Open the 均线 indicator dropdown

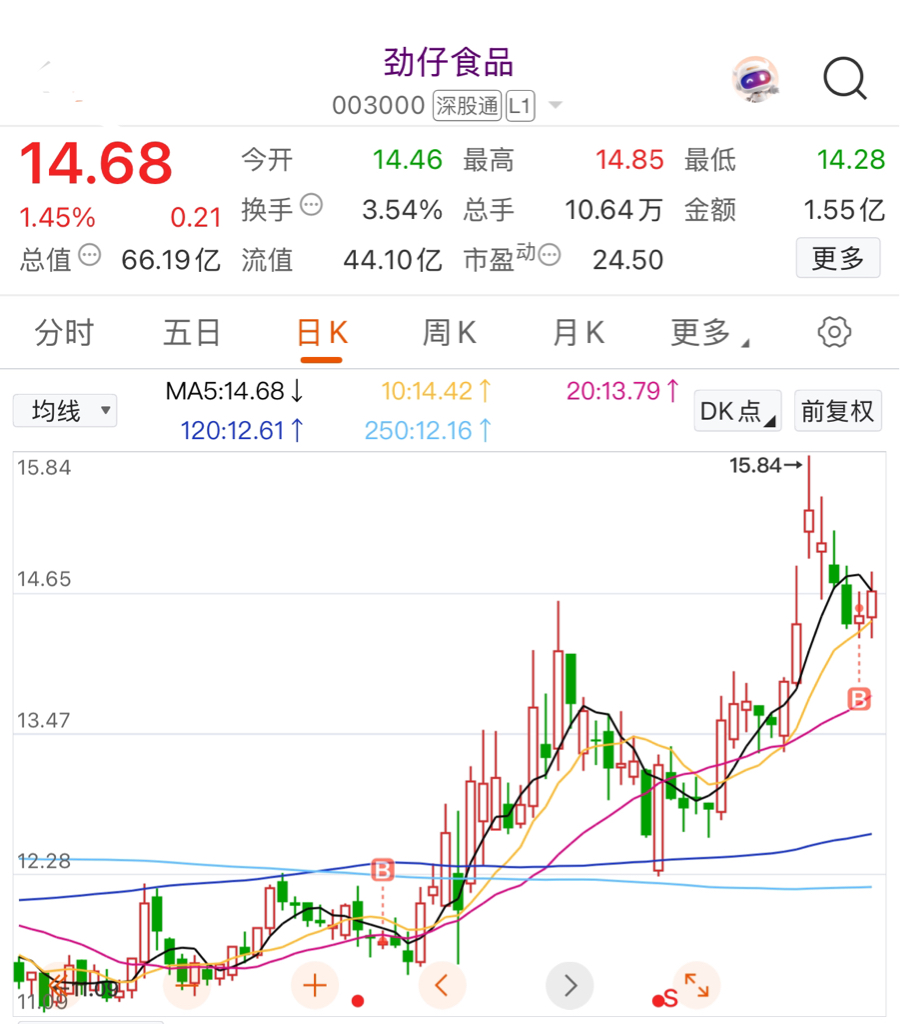[65, 411]
